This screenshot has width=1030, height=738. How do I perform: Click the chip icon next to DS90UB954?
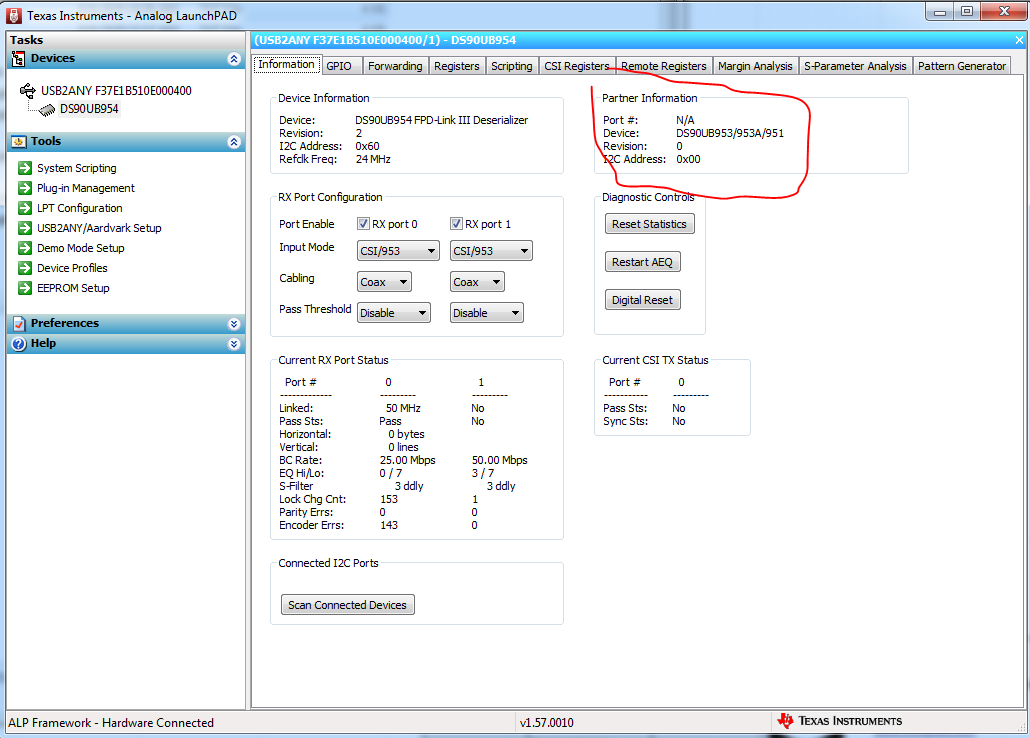[47, 110]
